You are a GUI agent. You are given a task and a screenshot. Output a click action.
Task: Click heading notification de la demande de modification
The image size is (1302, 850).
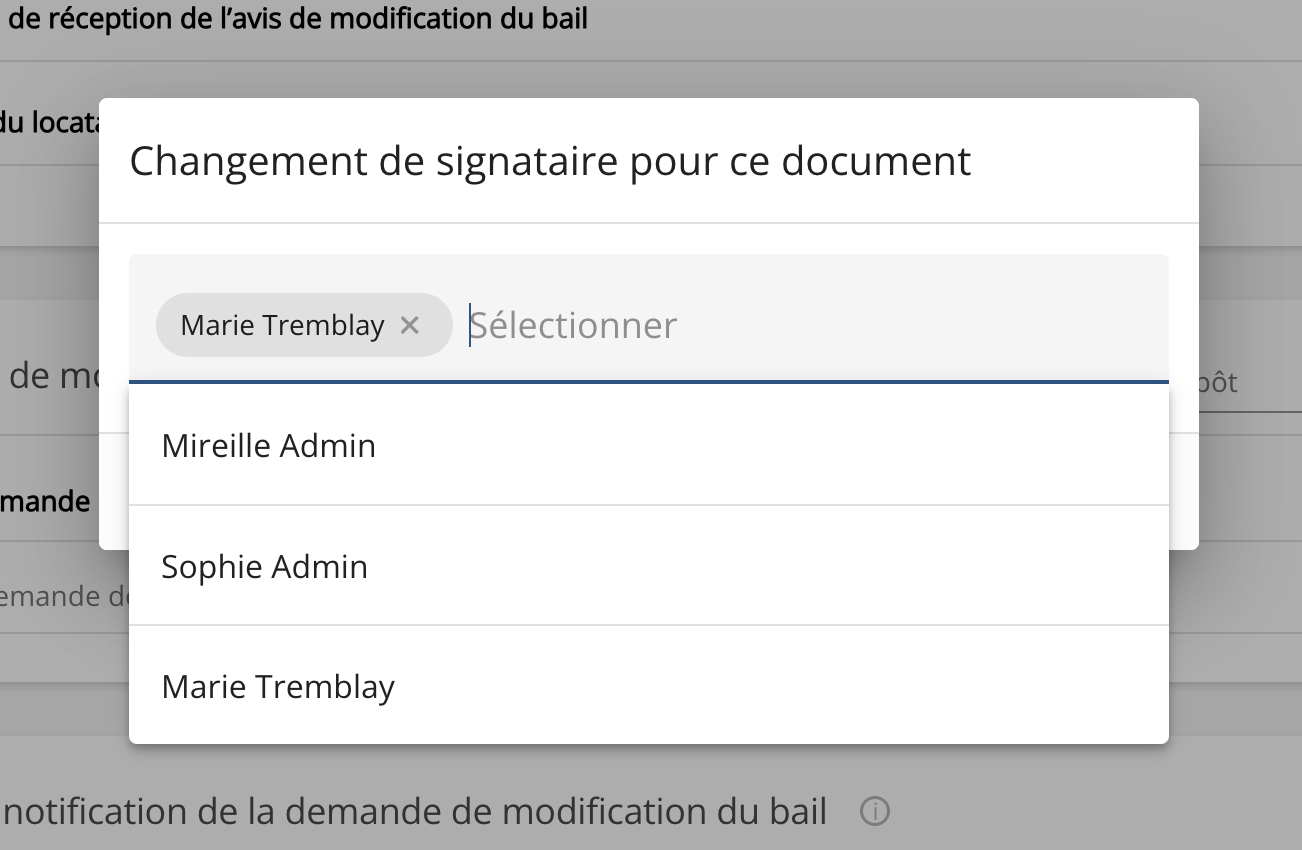(x=415, y=811)
